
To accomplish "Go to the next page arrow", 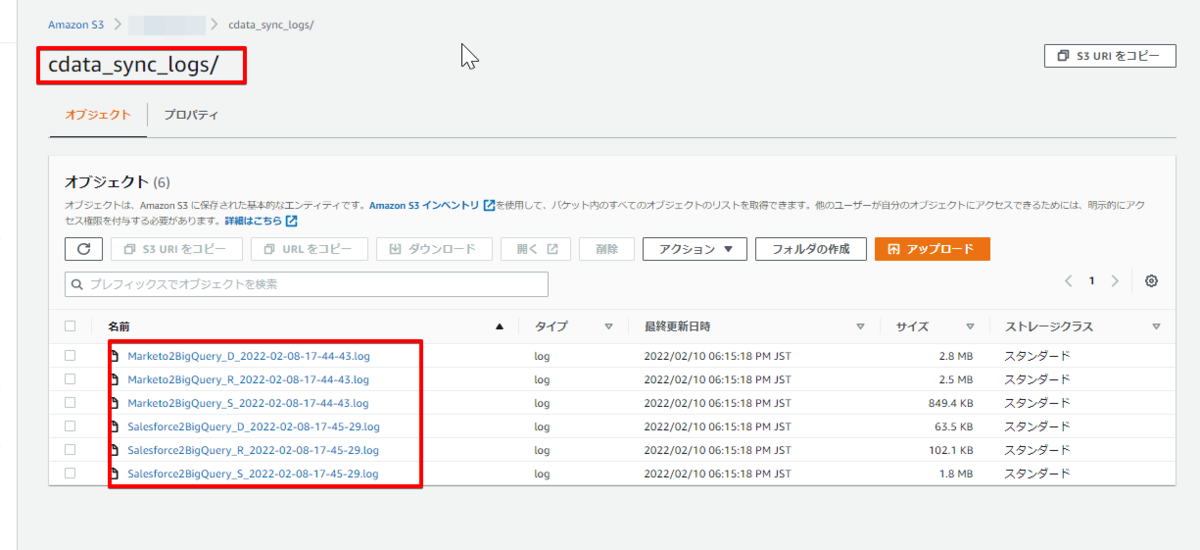I will (1115, 281).
